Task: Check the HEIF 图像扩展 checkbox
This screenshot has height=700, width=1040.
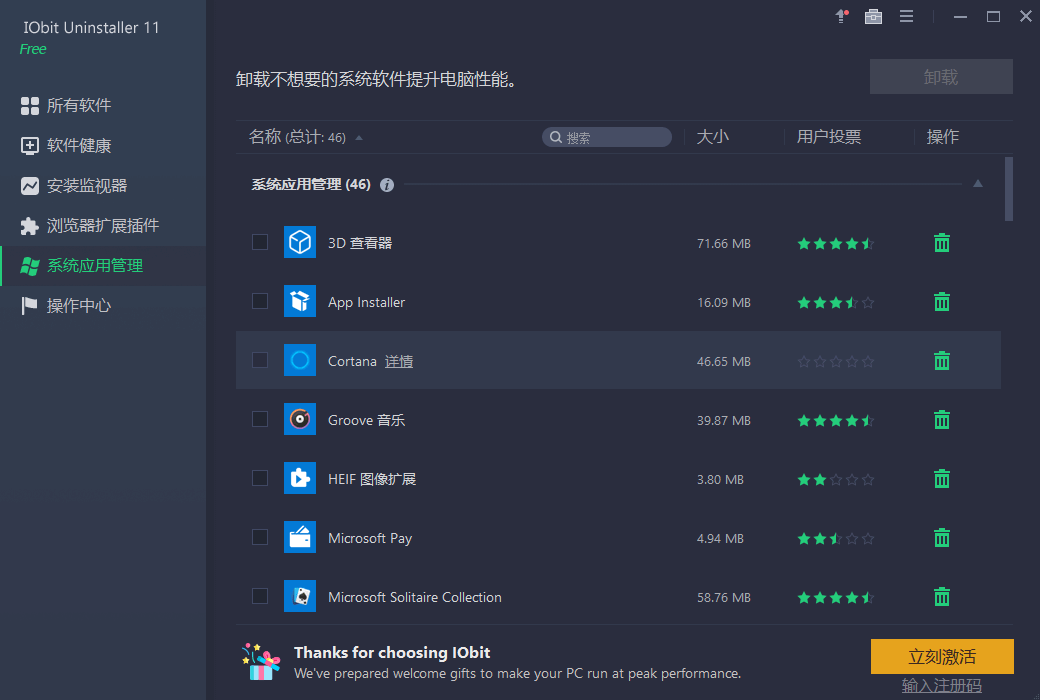Action: [260, 478]
